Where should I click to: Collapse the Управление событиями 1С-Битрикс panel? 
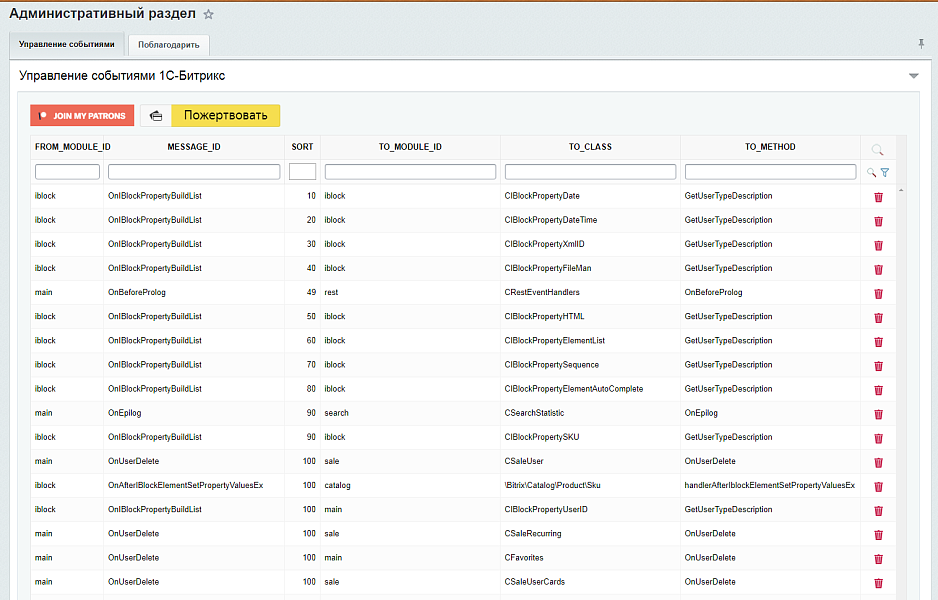point(913,76)
